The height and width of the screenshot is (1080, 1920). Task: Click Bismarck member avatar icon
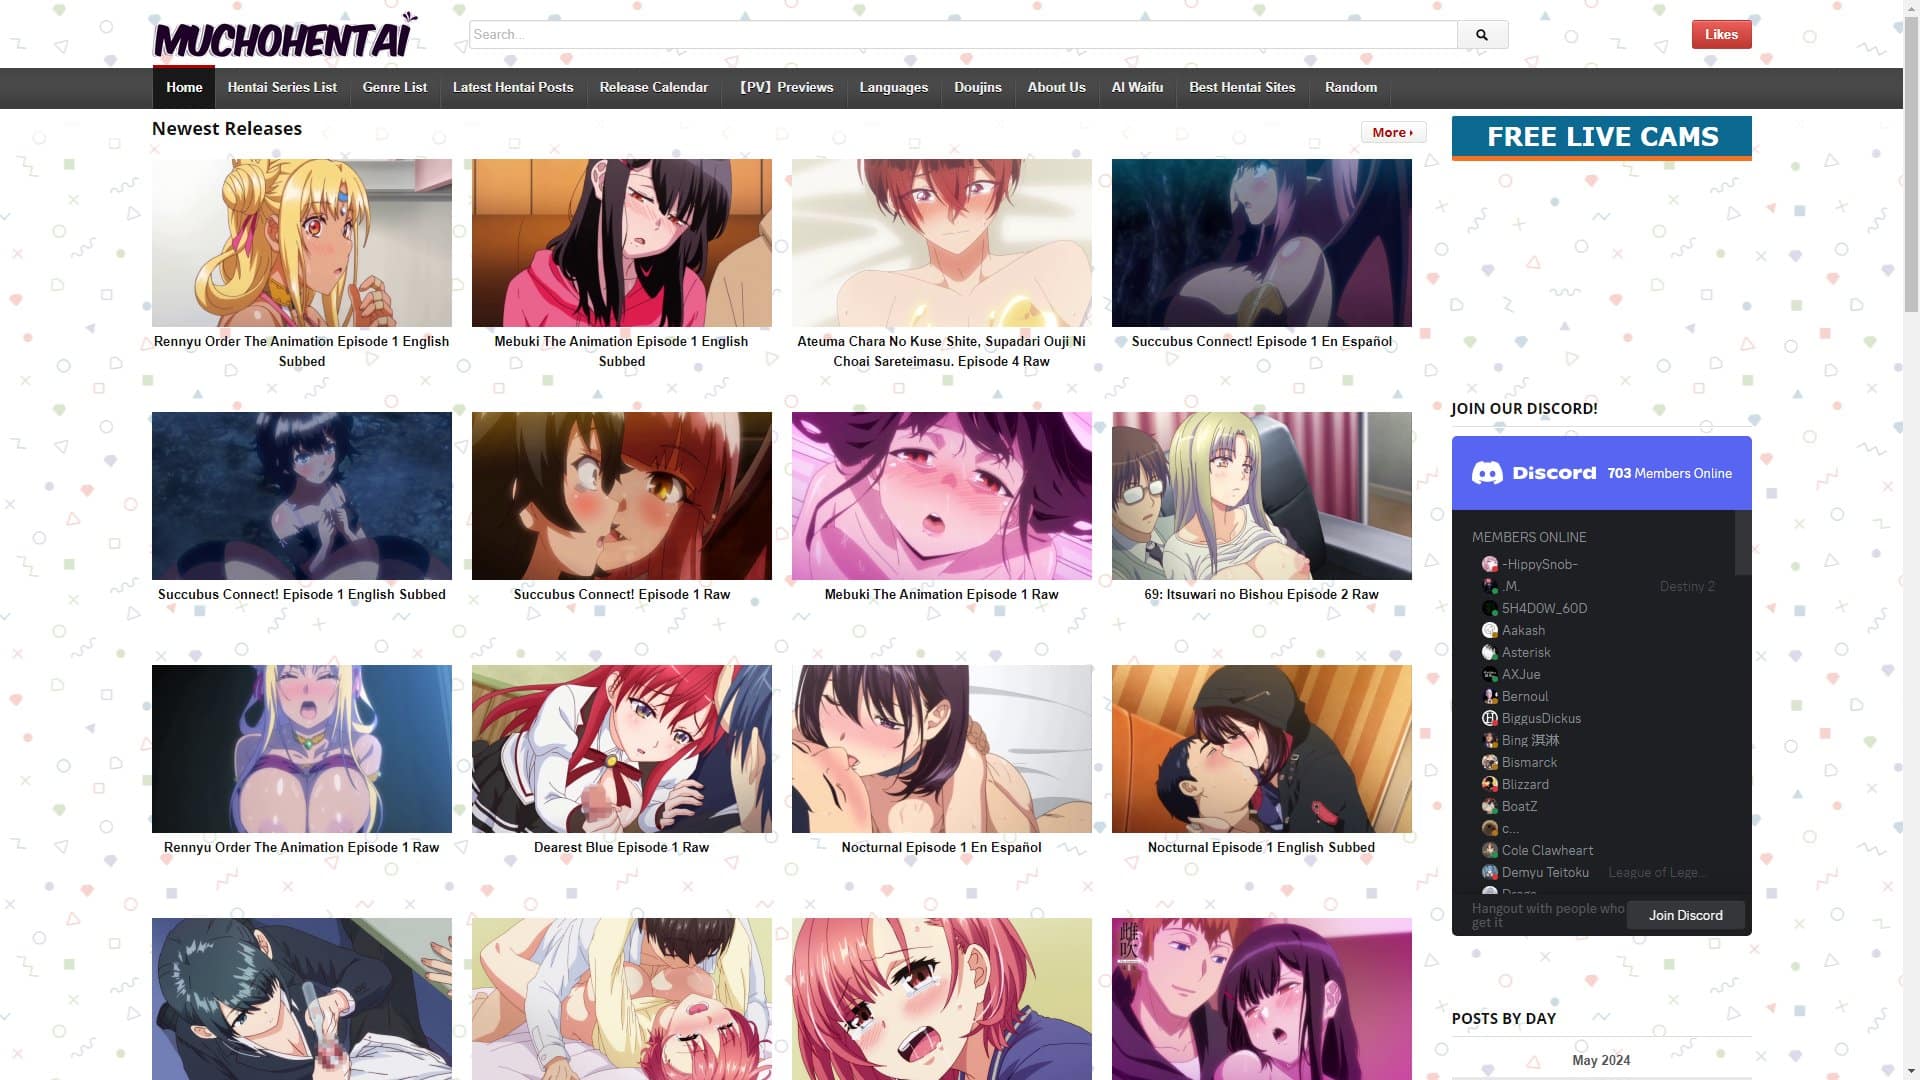tap(1490, 762)
